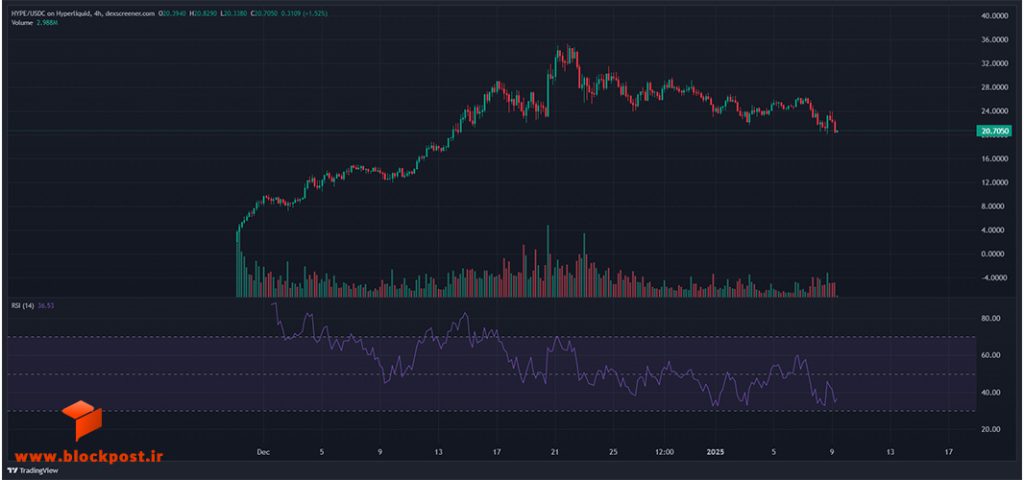Click the 24.0000 price axis label
The width and height of the screenshot is (1024, 480).
point(993,111)
